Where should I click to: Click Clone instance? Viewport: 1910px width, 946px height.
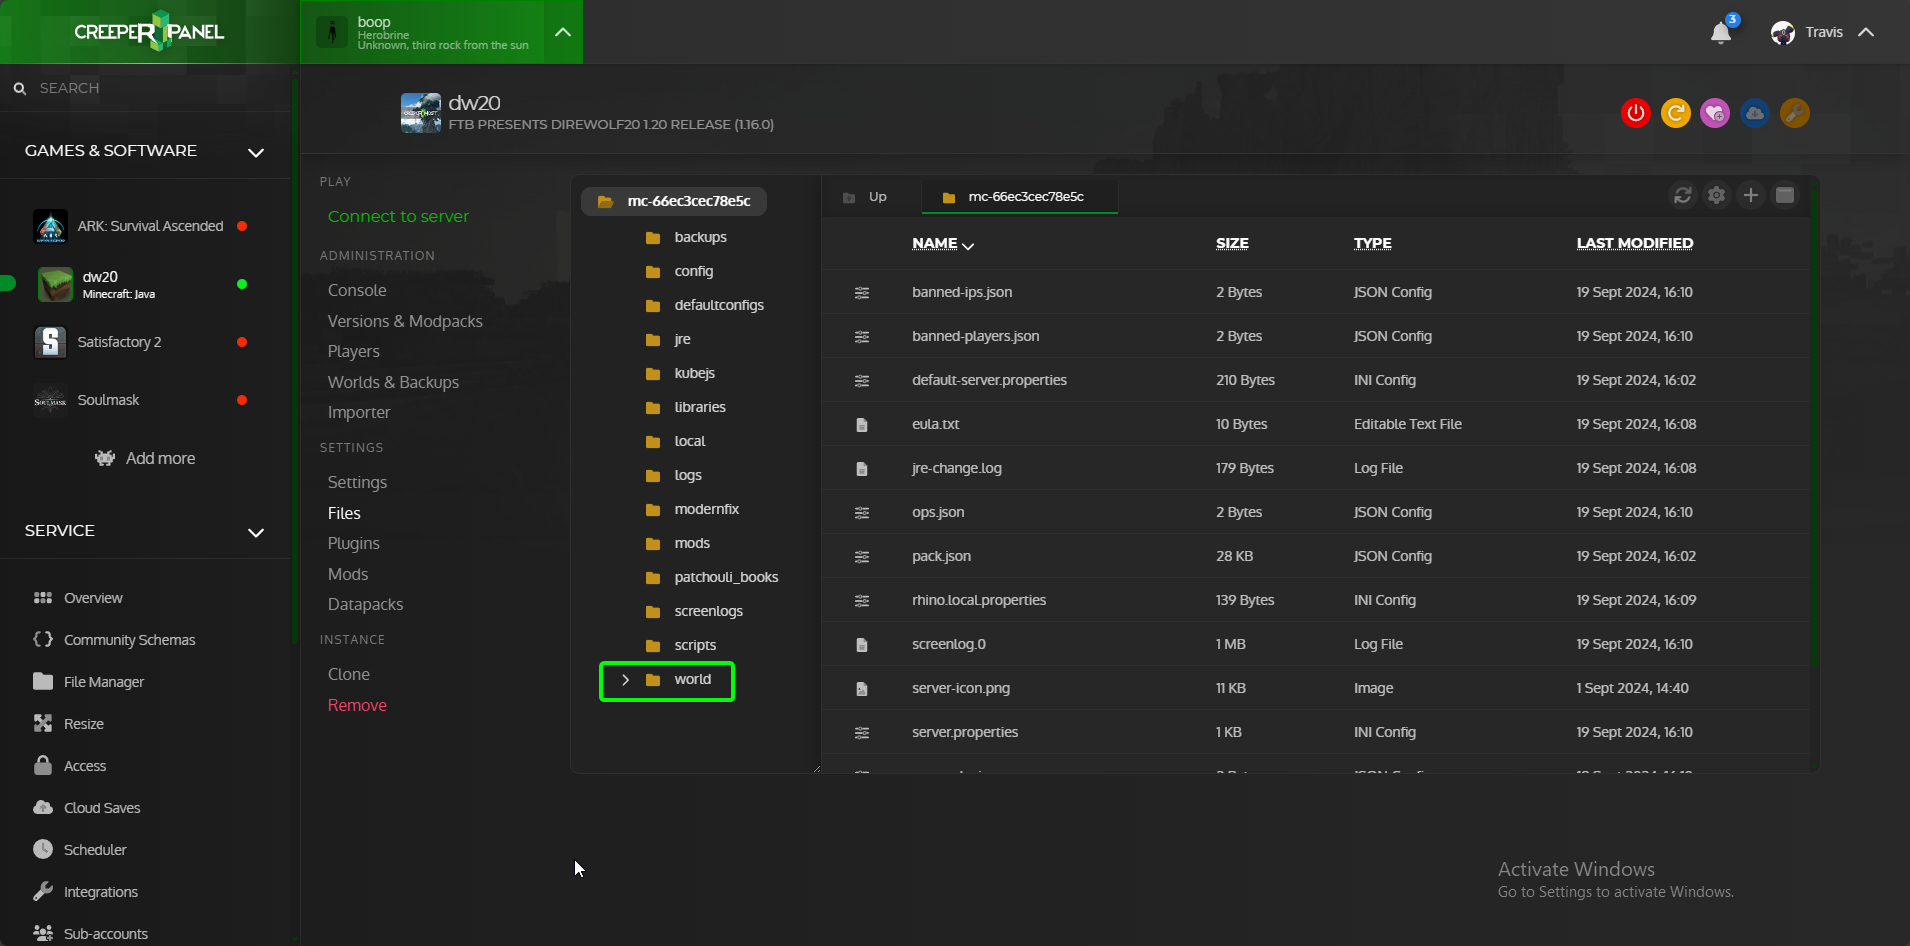(x=349, y=674)
